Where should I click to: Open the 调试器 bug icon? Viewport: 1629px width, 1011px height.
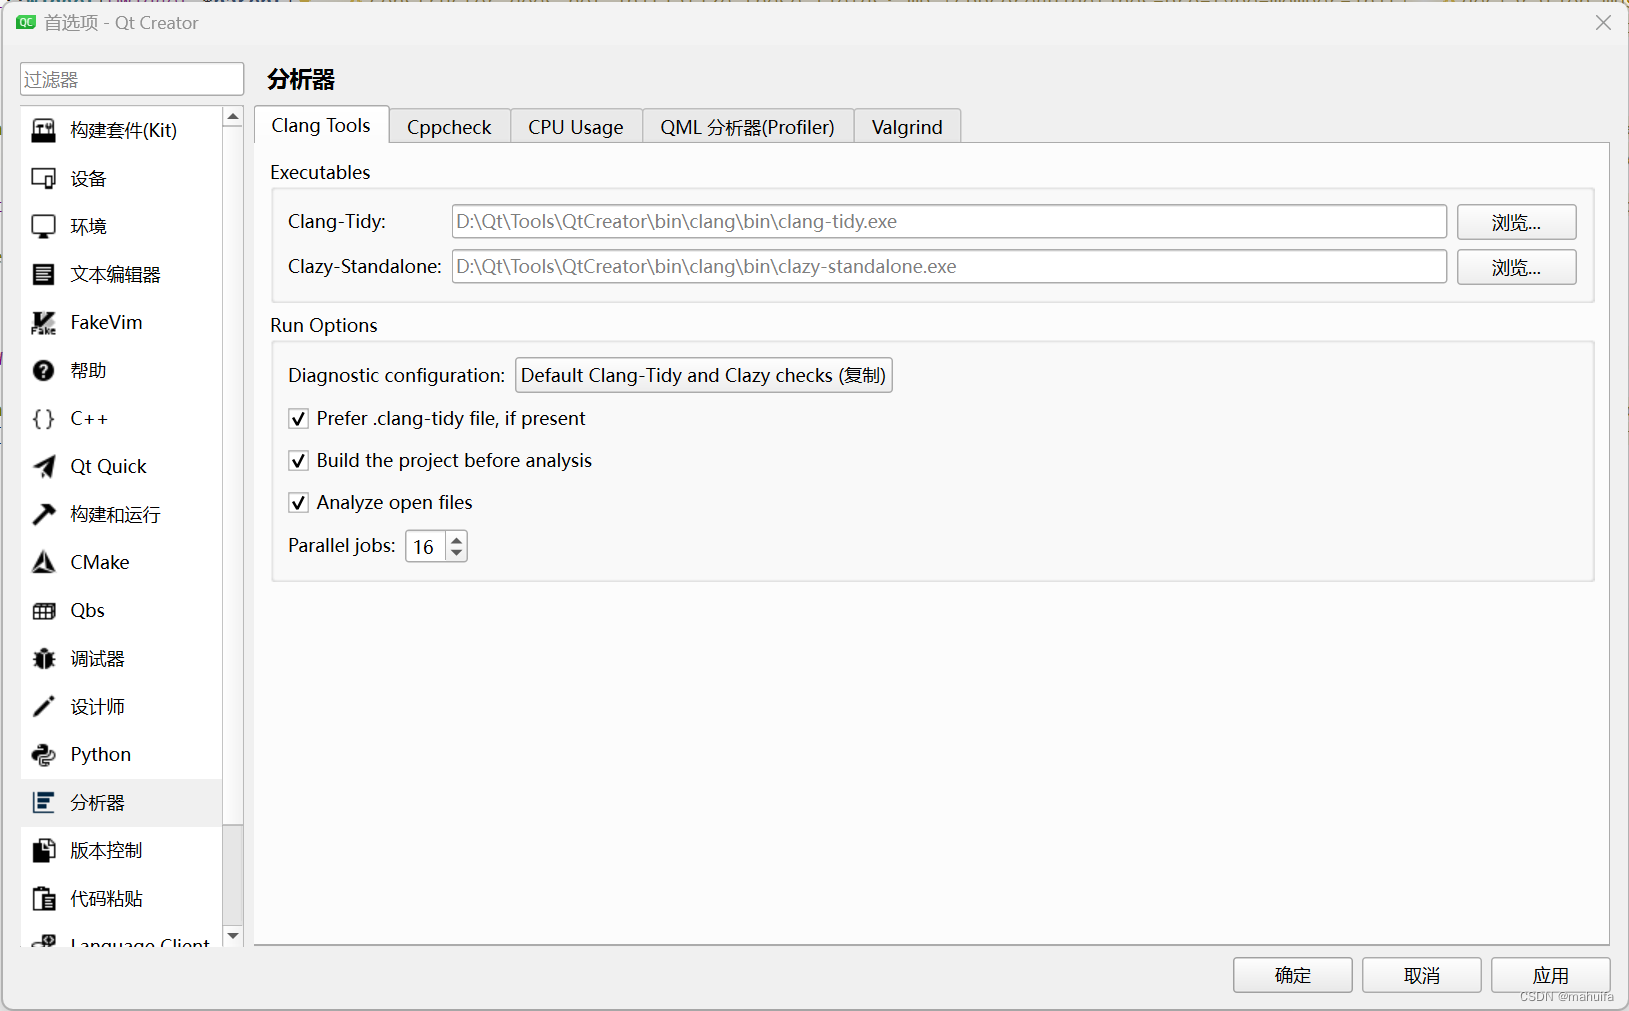click(x=44, y=658)
